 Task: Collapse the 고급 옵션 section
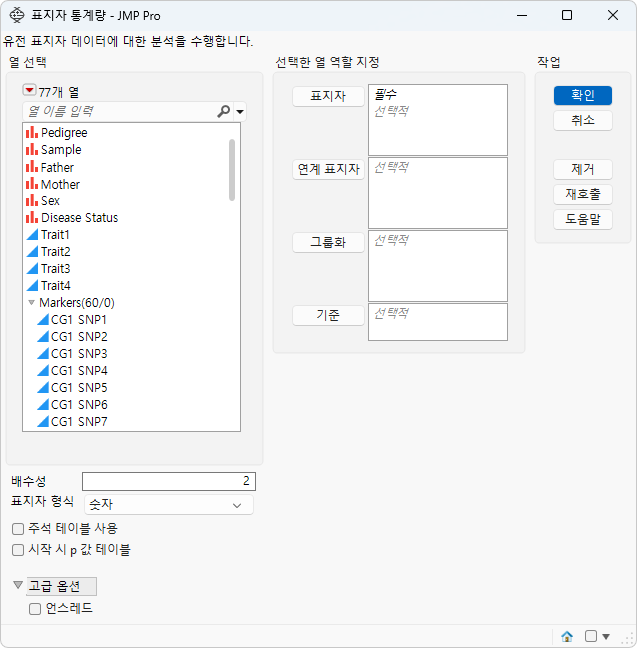(x=18, y=585)
